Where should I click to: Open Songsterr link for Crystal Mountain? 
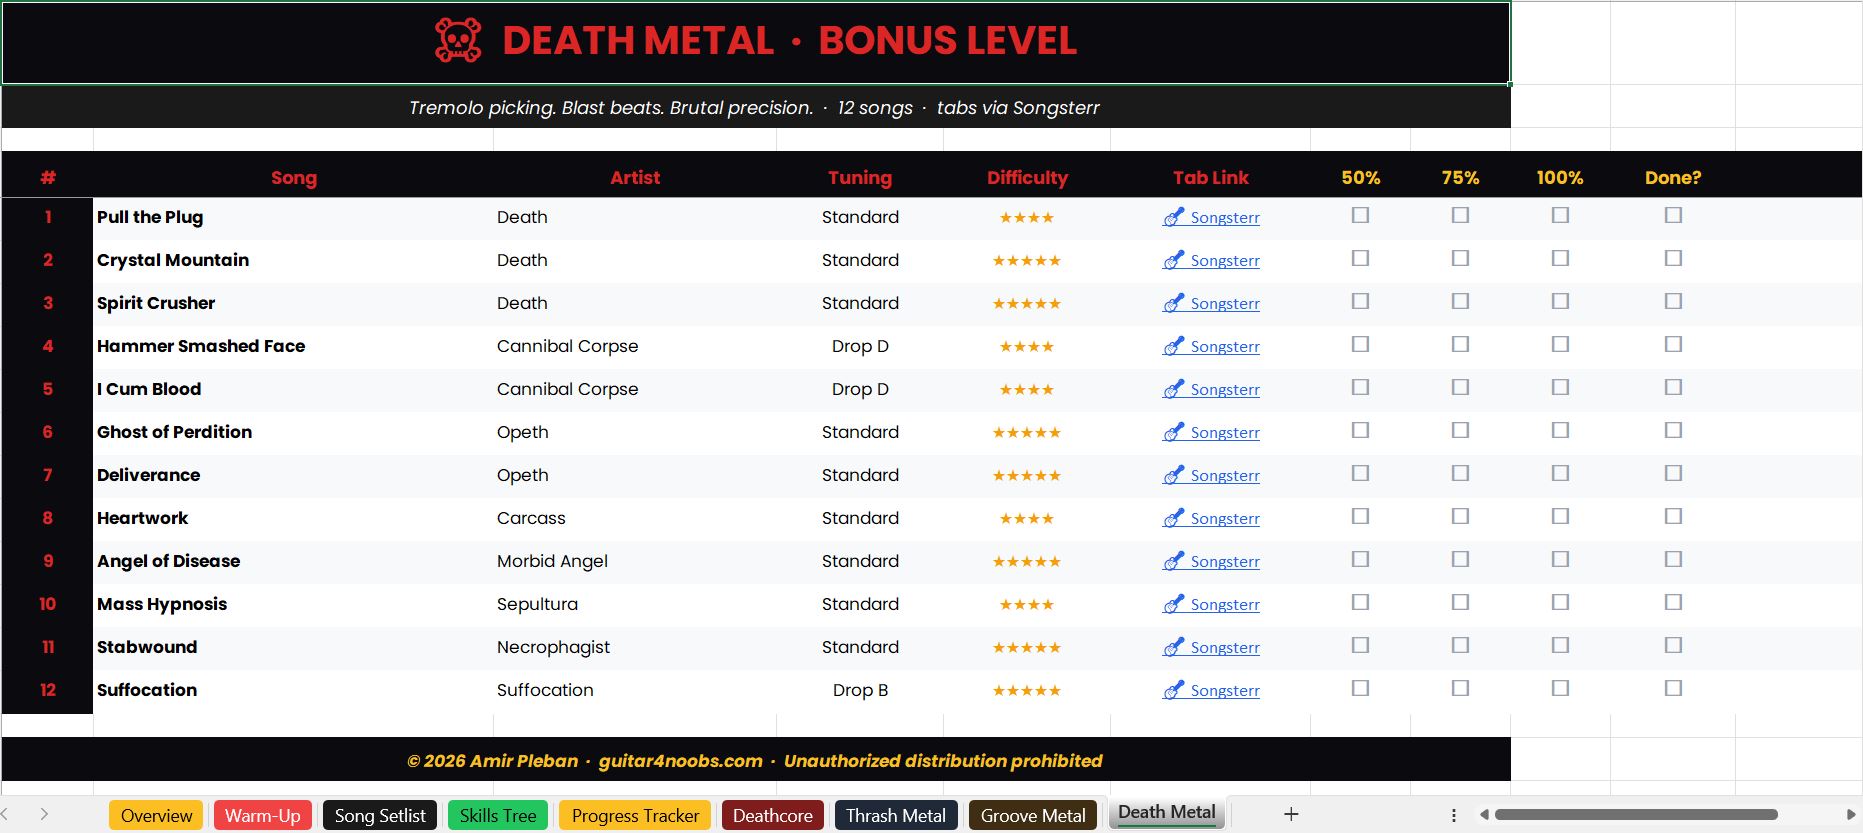[1224, 261]
